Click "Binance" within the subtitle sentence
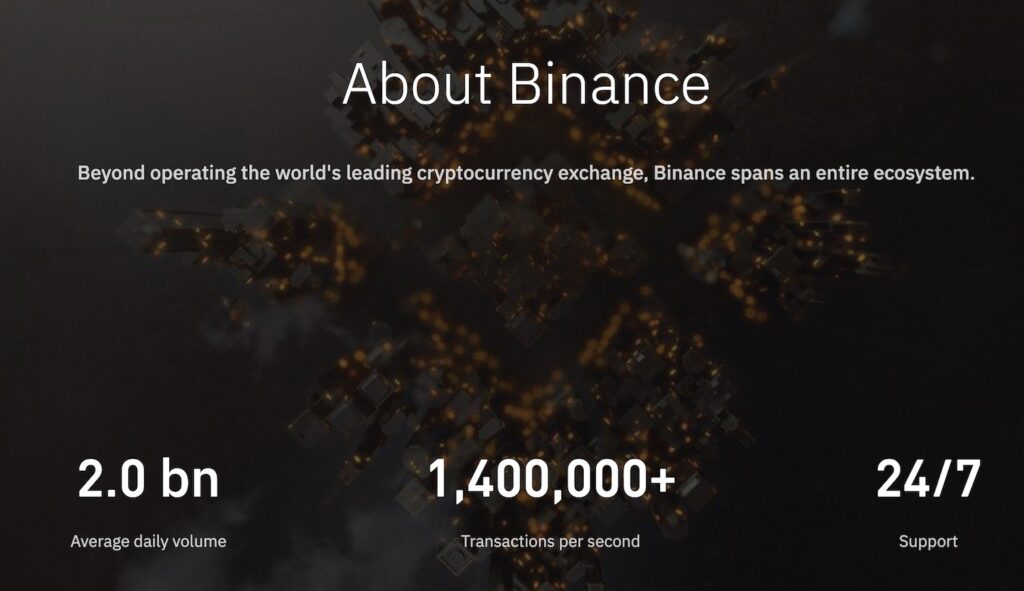Image resolution: width=1024 pixels, height=591 pixels. pos(688,173)
